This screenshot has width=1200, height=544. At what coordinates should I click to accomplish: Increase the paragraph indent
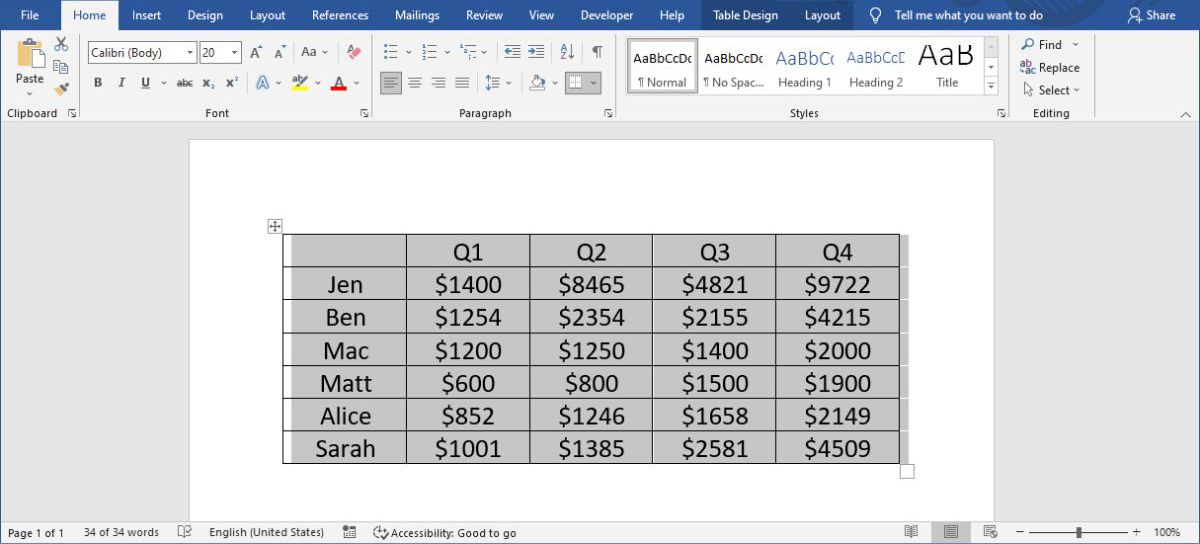click(x=536, y=52)
